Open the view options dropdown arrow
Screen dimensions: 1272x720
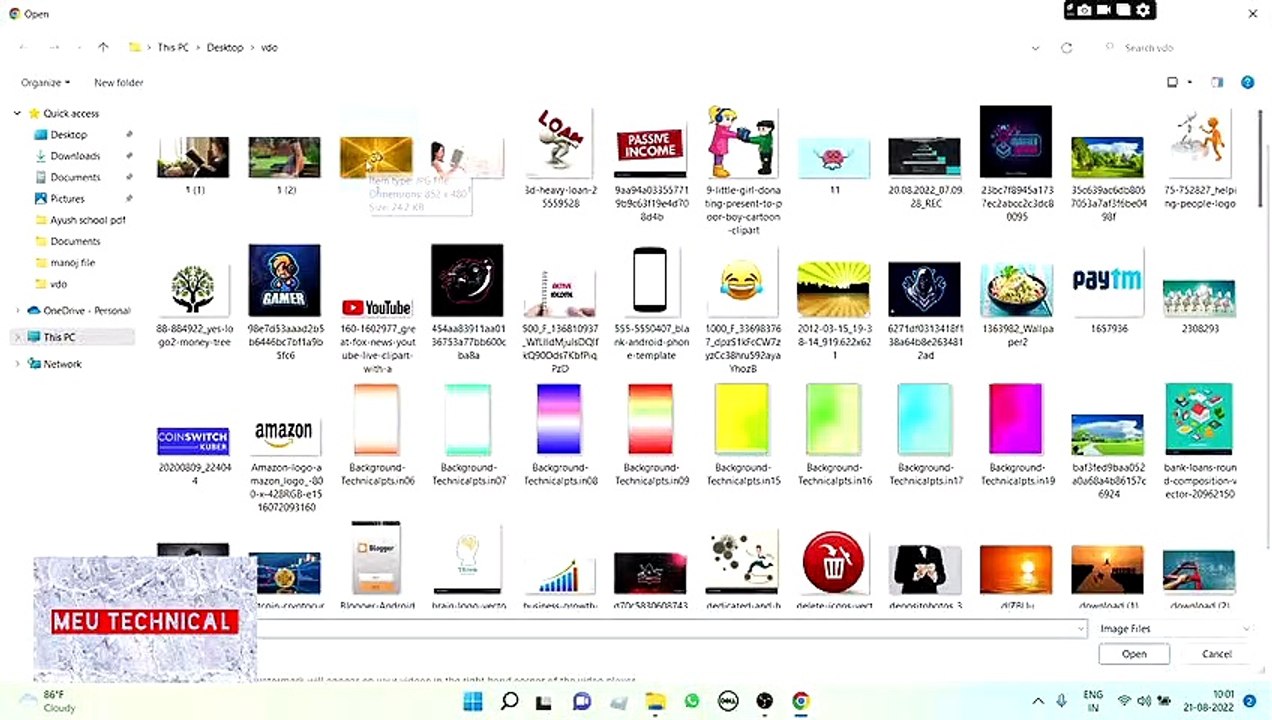pyautogui.click(x=1190, y=83)
